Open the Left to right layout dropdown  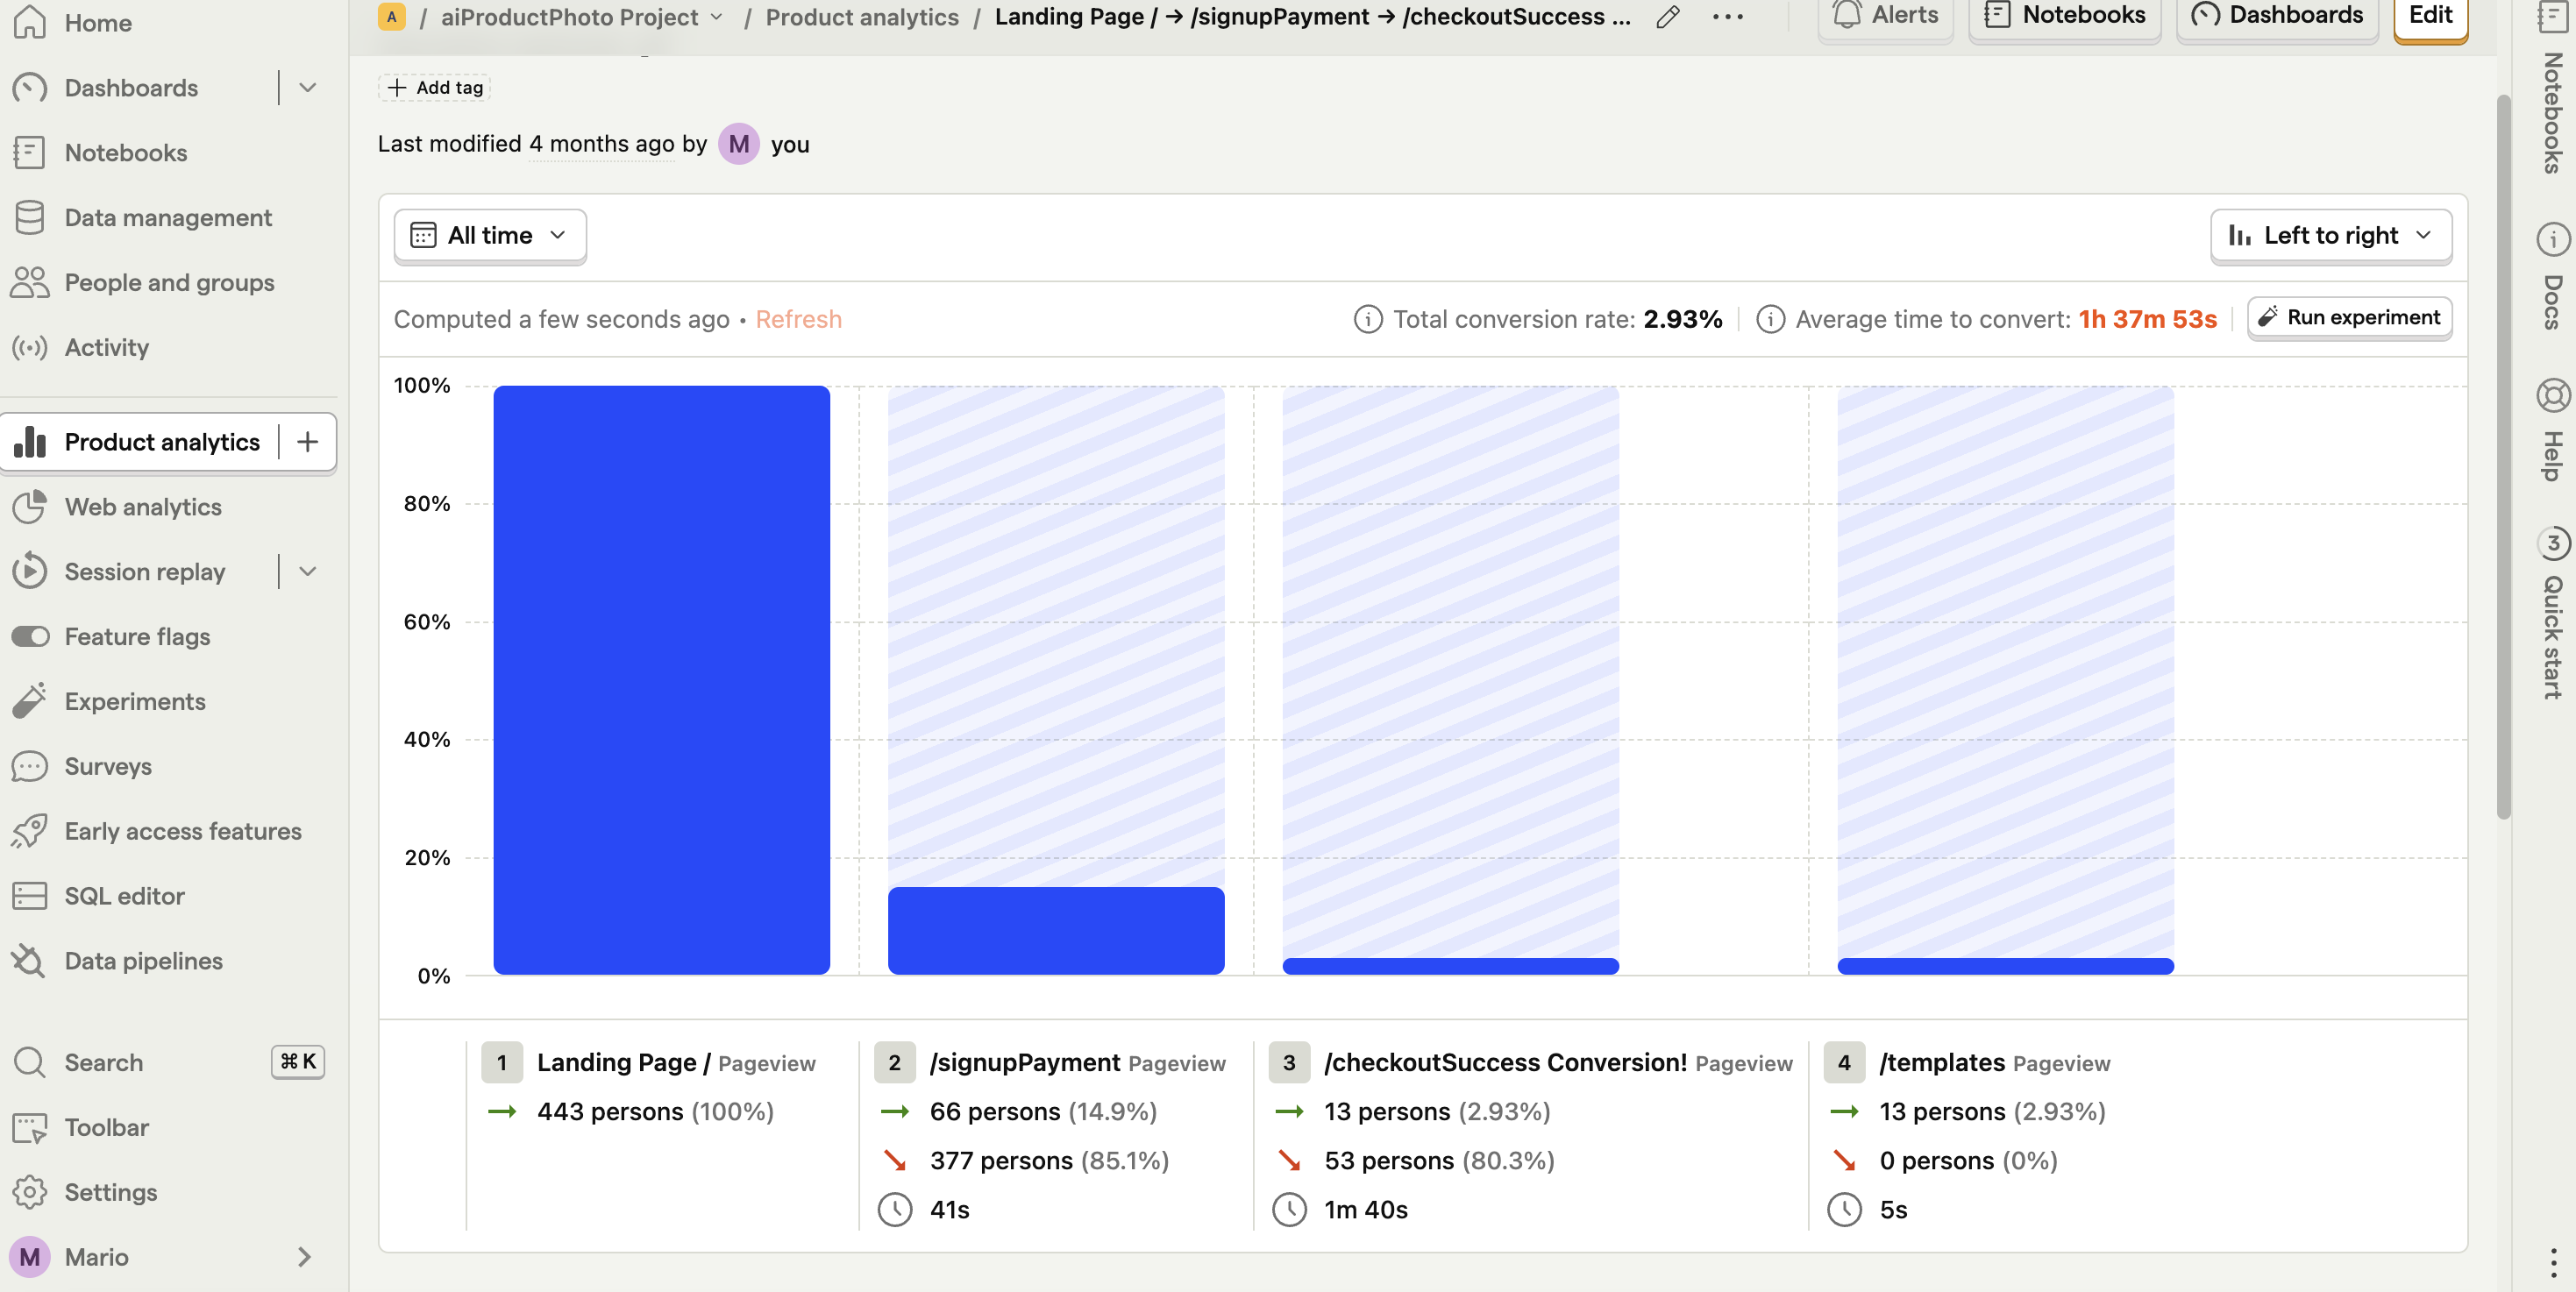point(2330,236)
